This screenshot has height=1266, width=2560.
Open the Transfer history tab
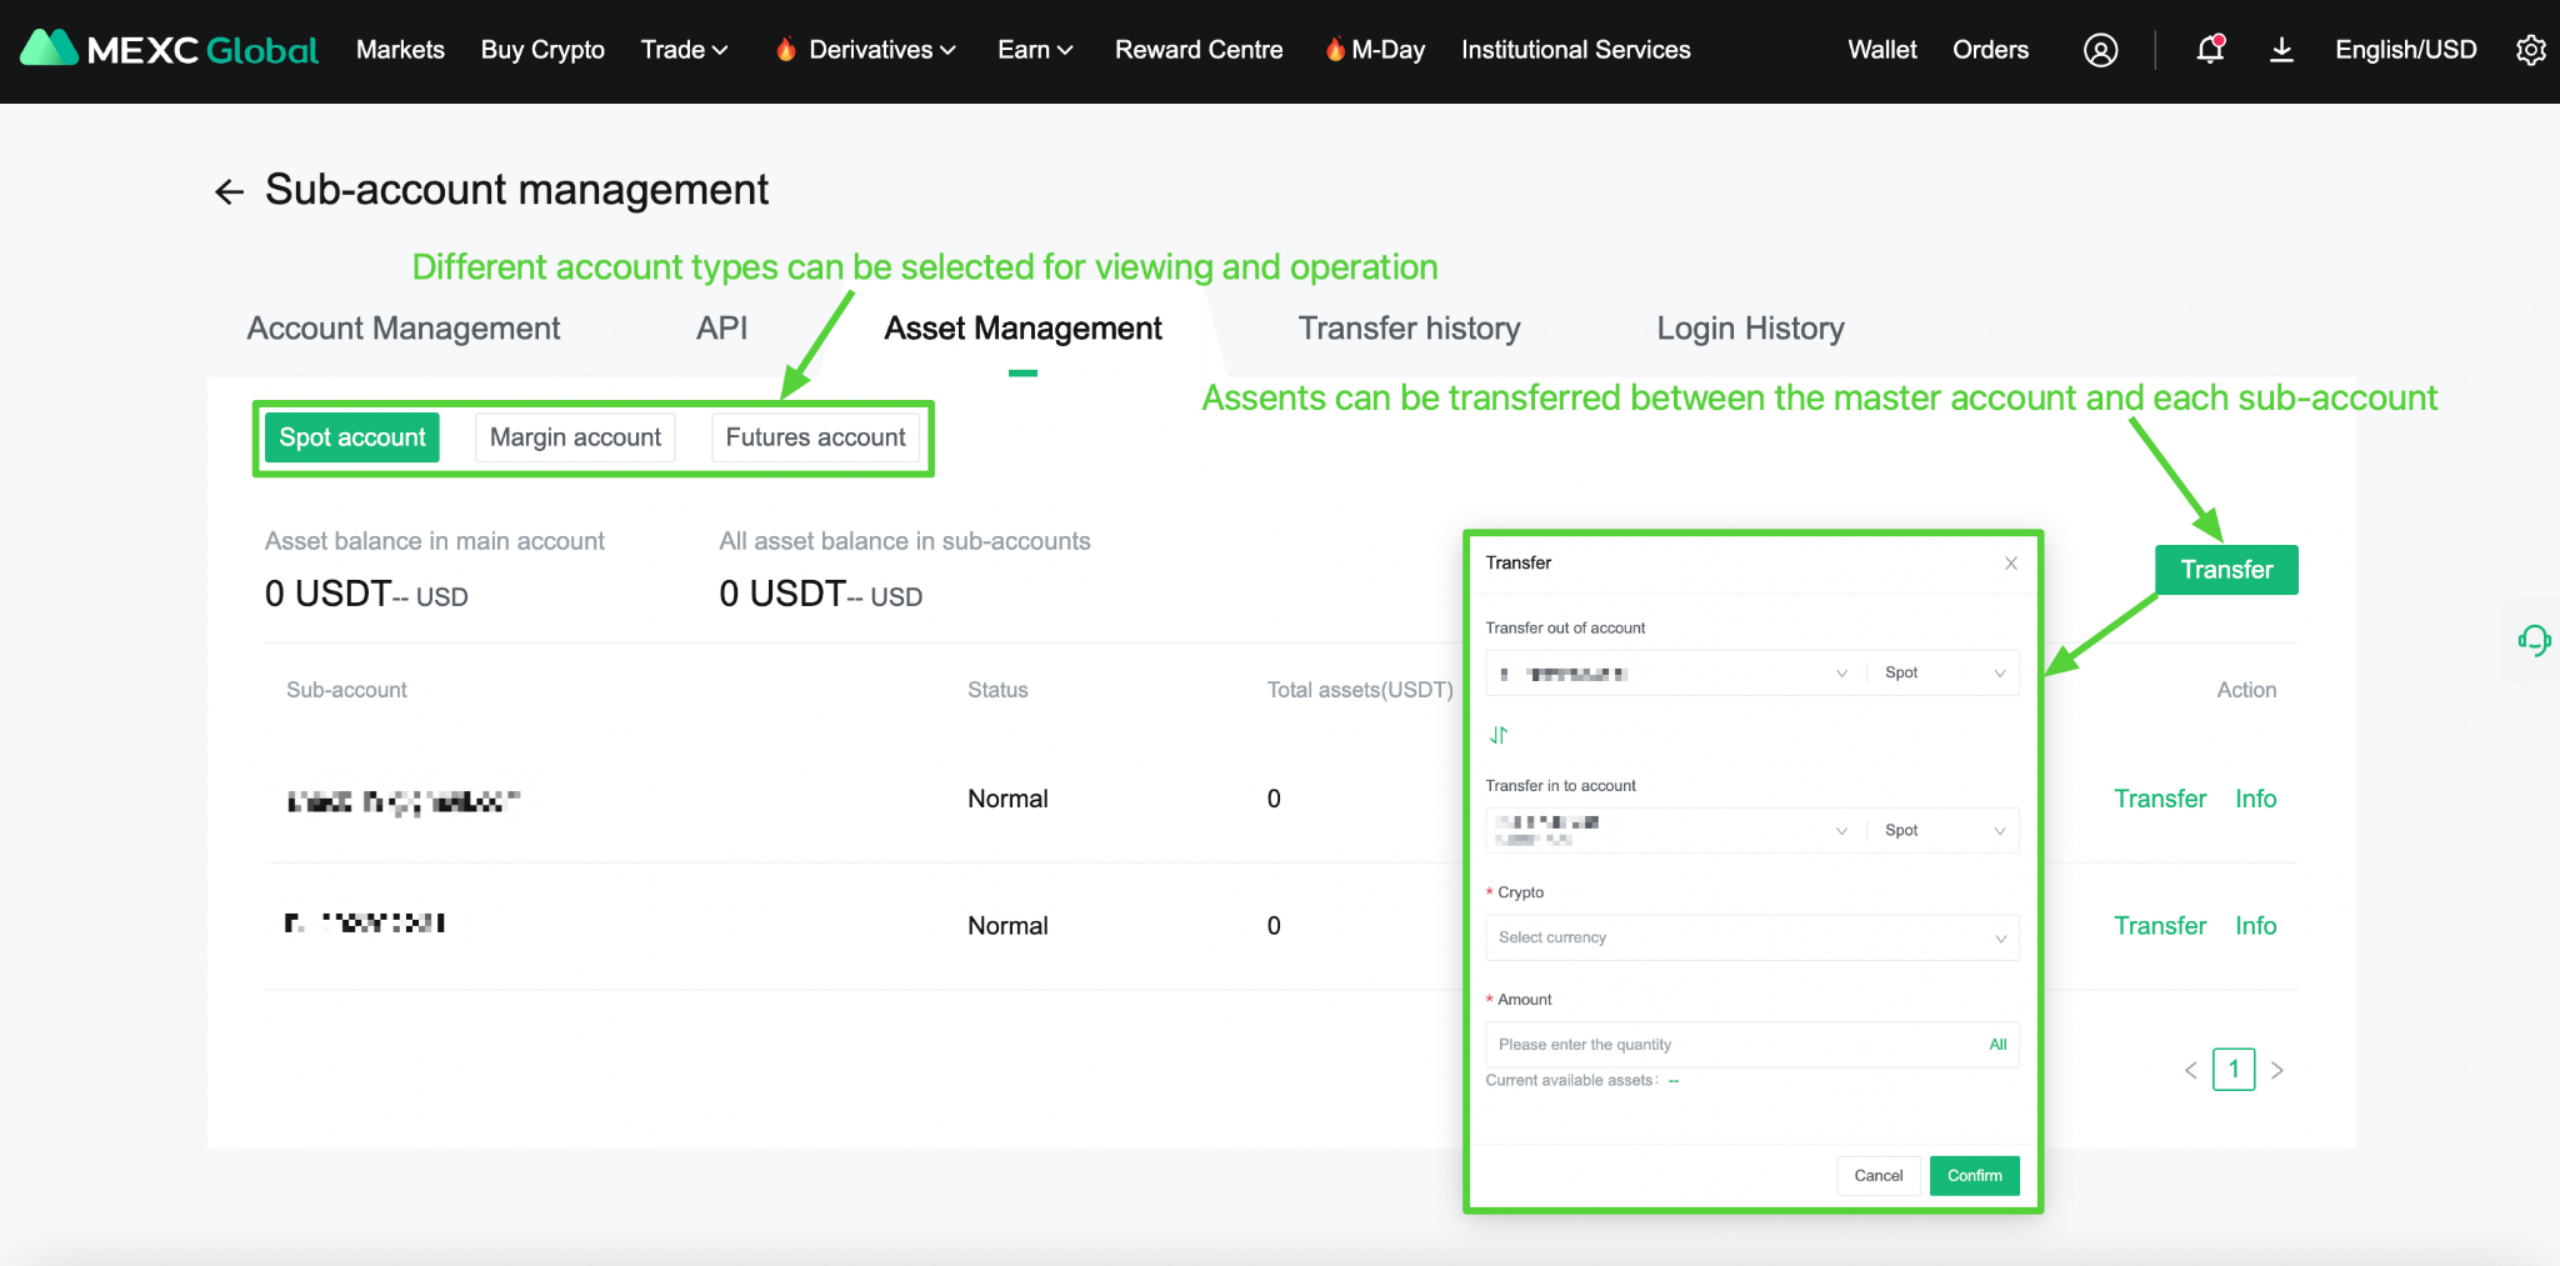click(1409, 328)
